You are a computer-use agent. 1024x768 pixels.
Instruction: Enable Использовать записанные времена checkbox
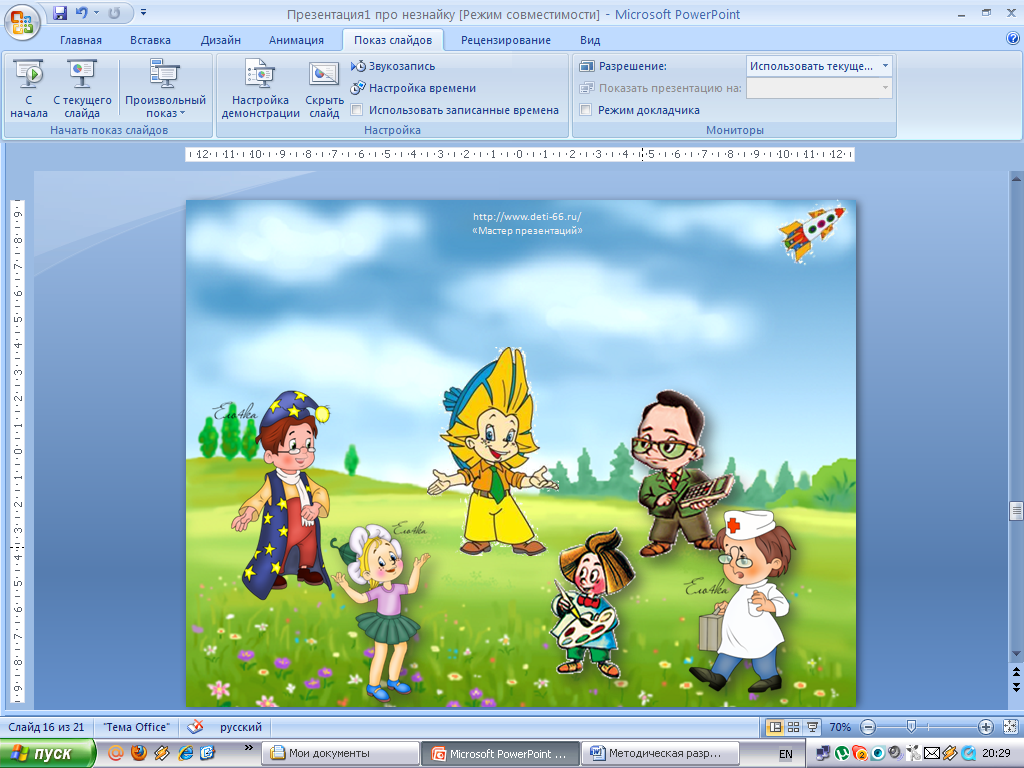pos(357,110)
